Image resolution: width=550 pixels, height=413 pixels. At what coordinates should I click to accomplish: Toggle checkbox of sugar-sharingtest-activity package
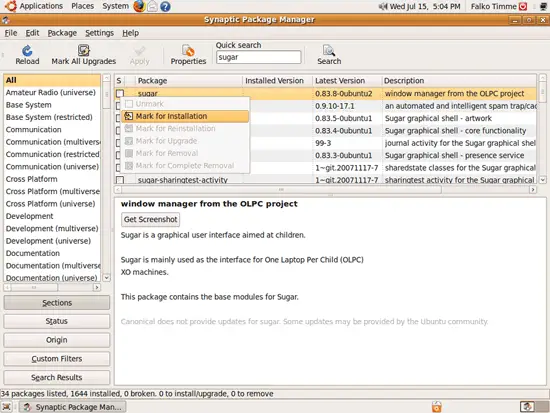120,180
